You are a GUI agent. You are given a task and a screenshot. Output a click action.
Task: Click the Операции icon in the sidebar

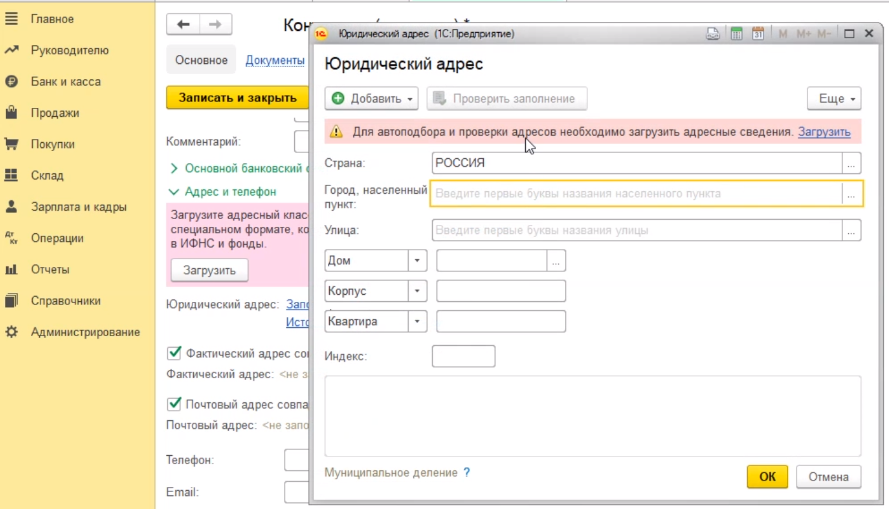[11, 238]
